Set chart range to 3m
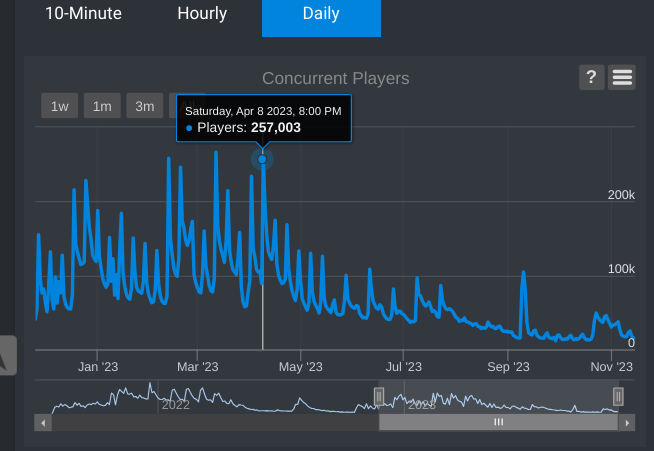This screenshot has height=451, width=654. [145, 106]
